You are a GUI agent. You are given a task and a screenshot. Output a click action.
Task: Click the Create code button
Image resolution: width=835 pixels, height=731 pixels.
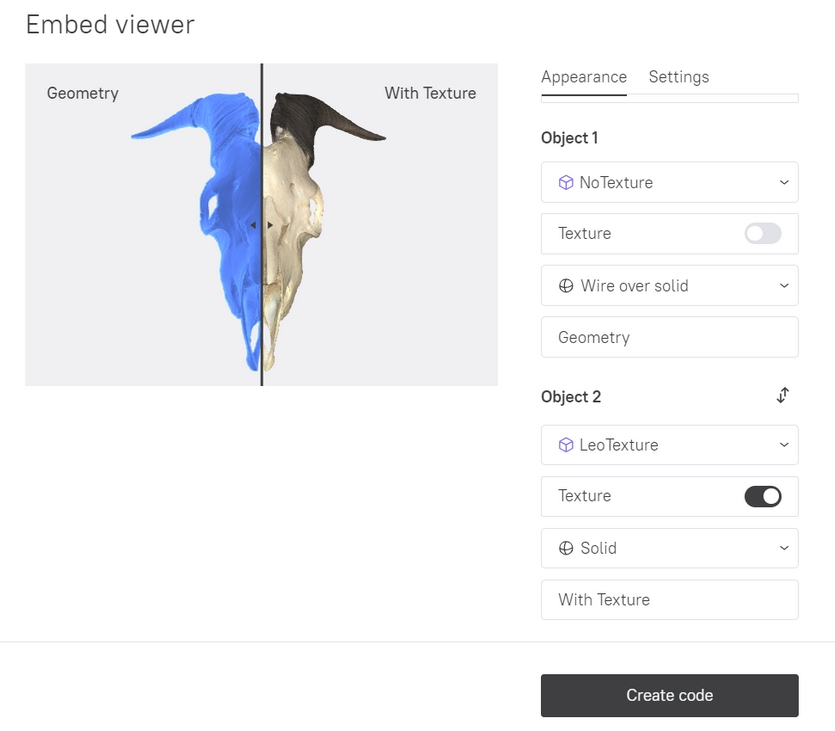669,695
